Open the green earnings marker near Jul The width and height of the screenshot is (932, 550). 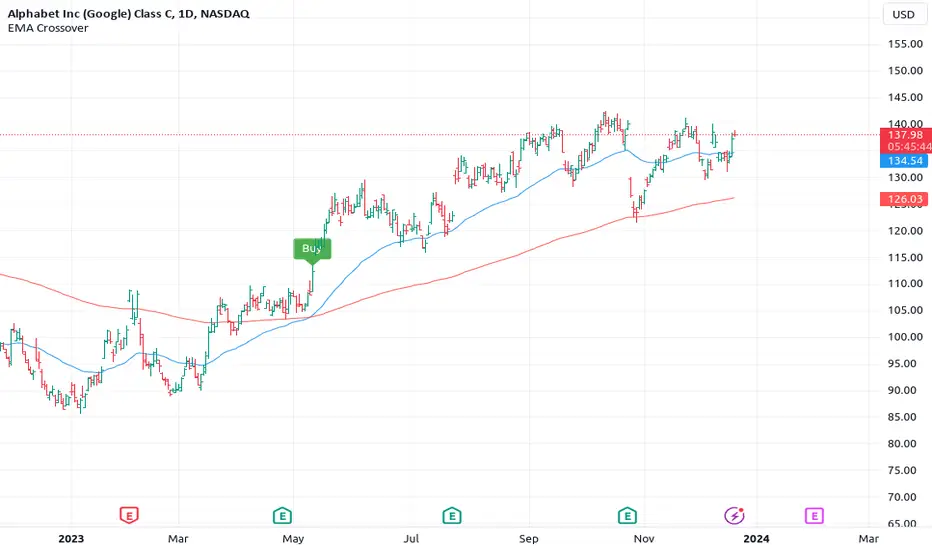tap(452, 516)
